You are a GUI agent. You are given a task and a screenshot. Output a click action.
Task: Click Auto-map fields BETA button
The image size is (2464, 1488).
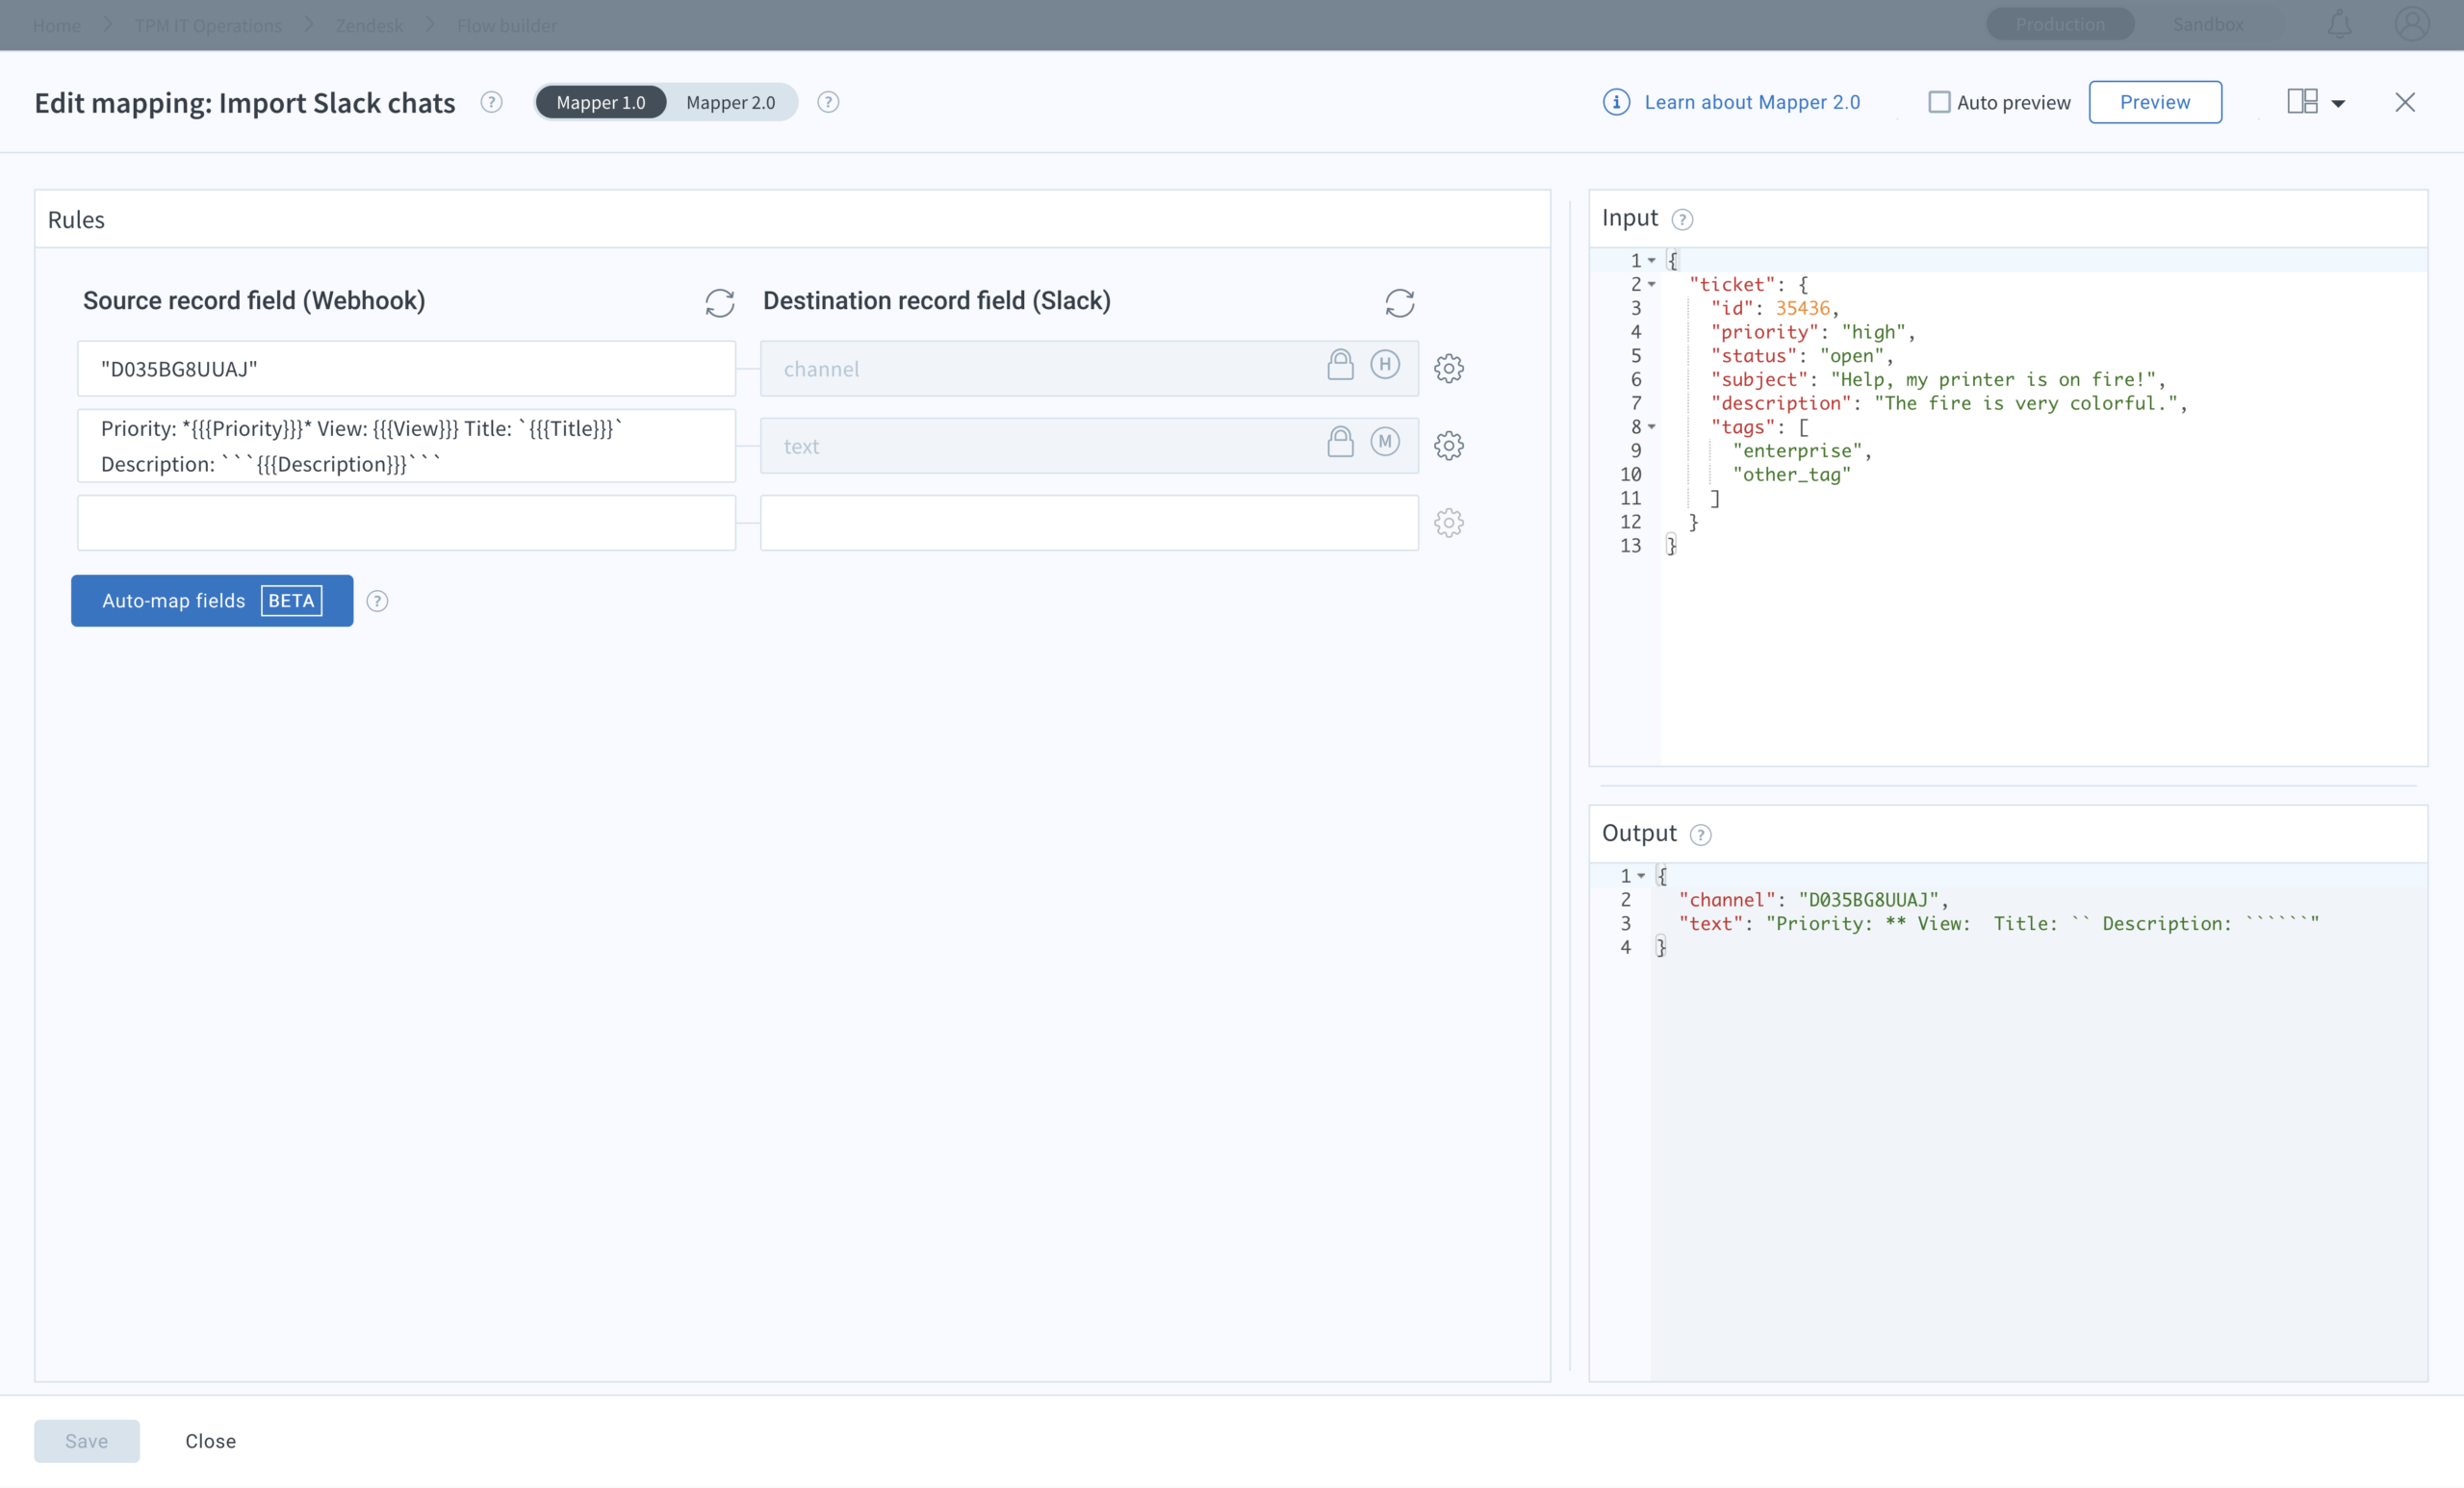[x=212, y=601]
